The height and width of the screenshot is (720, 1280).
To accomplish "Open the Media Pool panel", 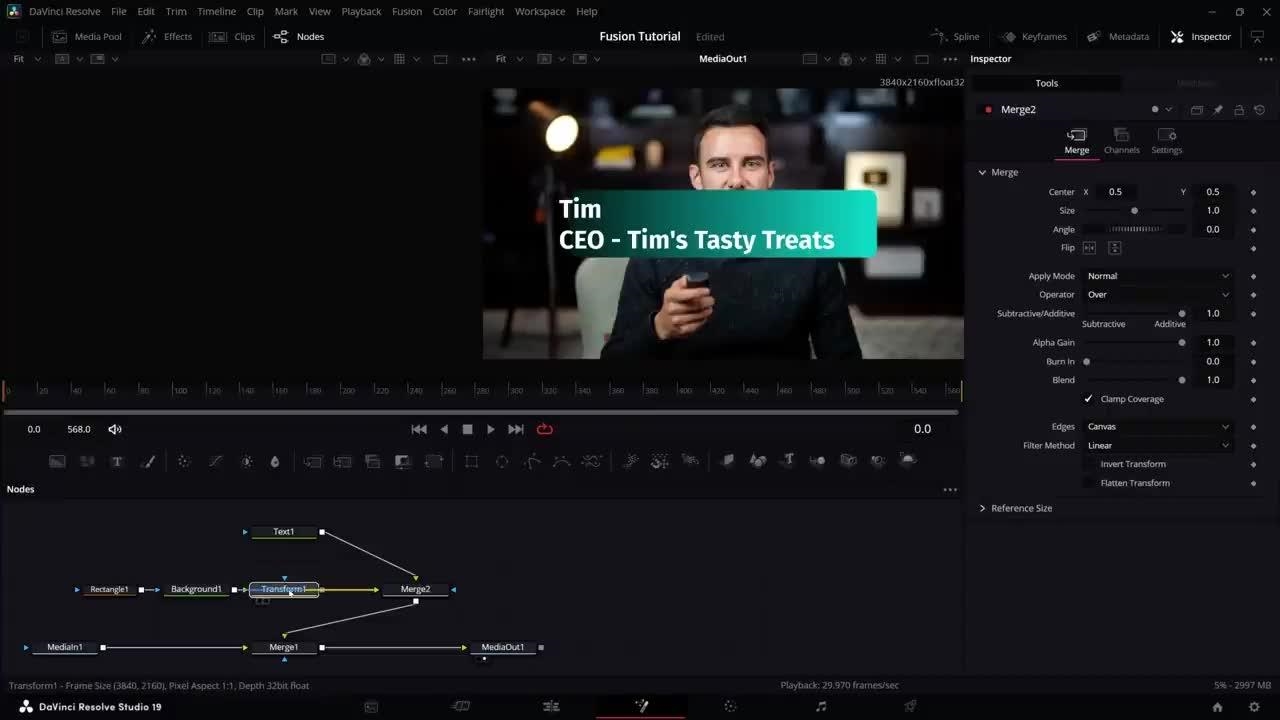I will (x=87, y=37).
